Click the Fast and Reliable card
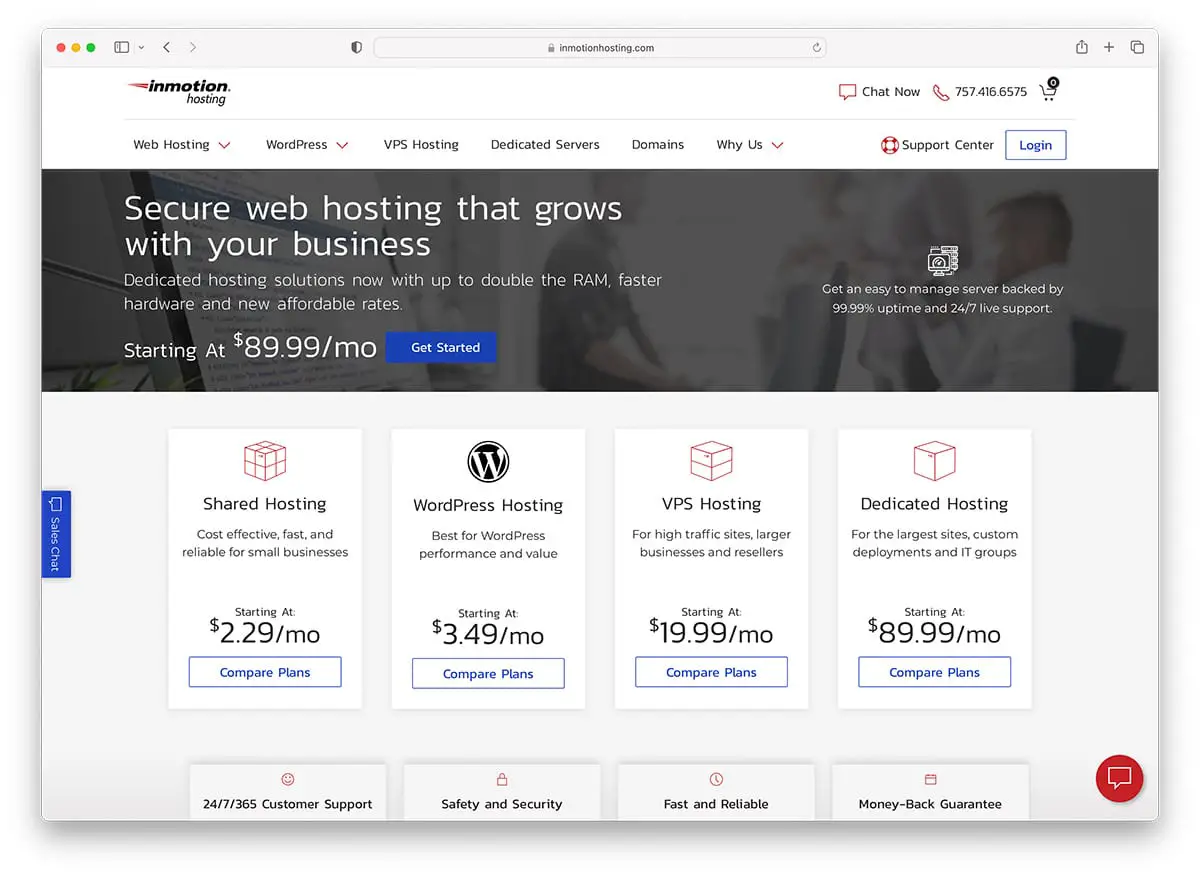Screen dimensions: 1200x876 716,791
